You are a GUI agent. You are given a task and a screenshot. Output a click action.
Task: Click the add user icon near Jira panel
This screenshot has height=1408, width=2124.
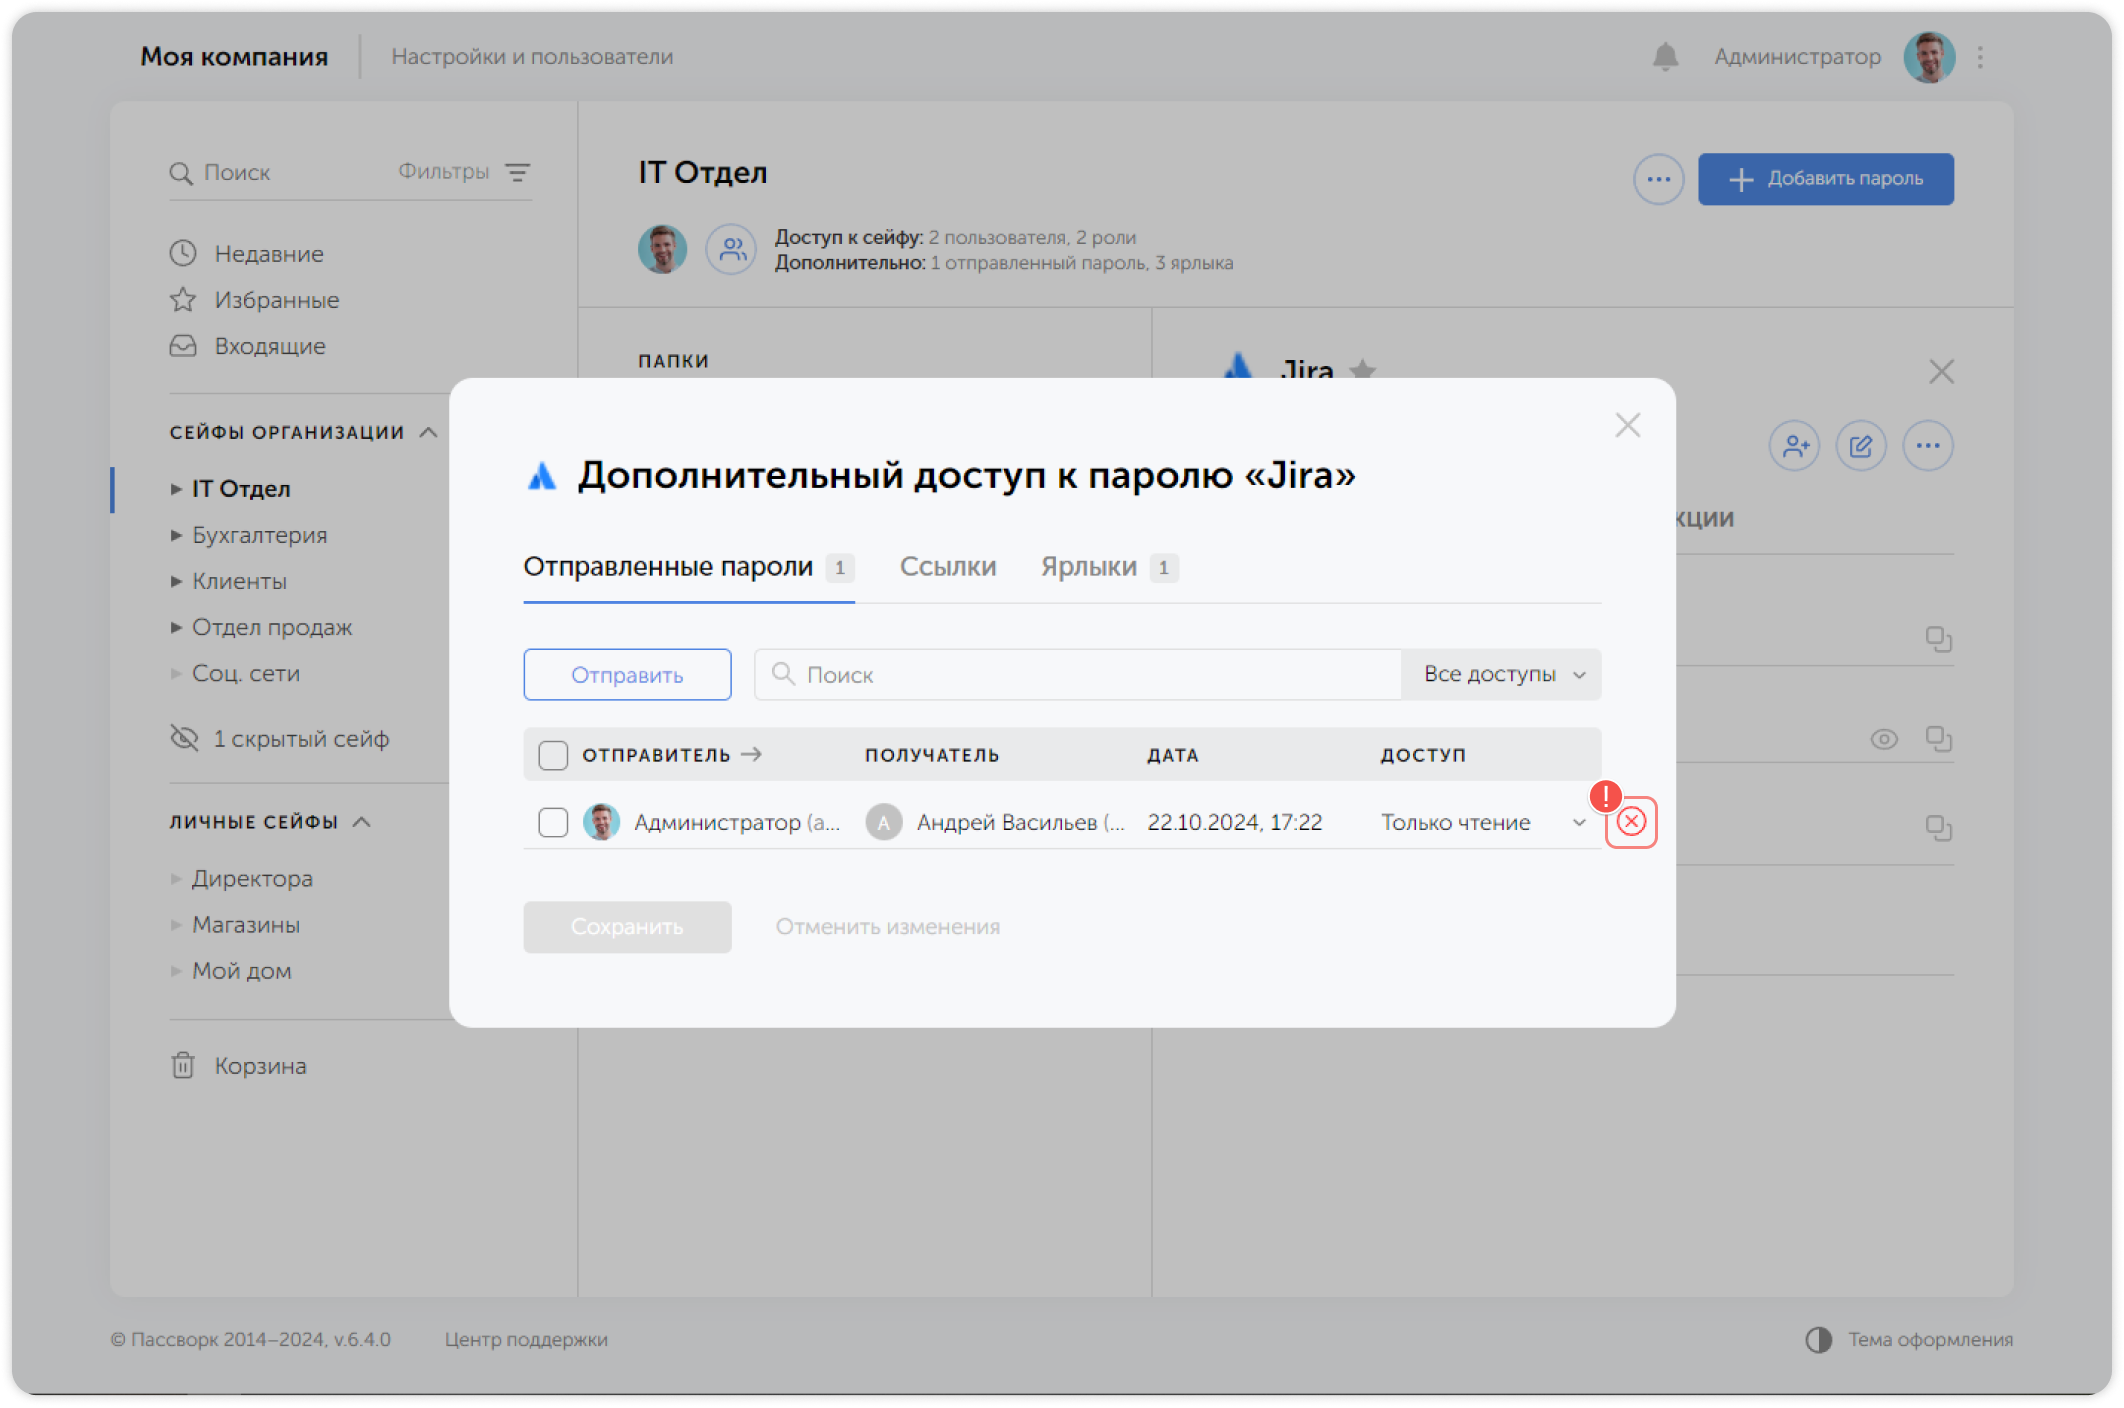click(1794, 446)
